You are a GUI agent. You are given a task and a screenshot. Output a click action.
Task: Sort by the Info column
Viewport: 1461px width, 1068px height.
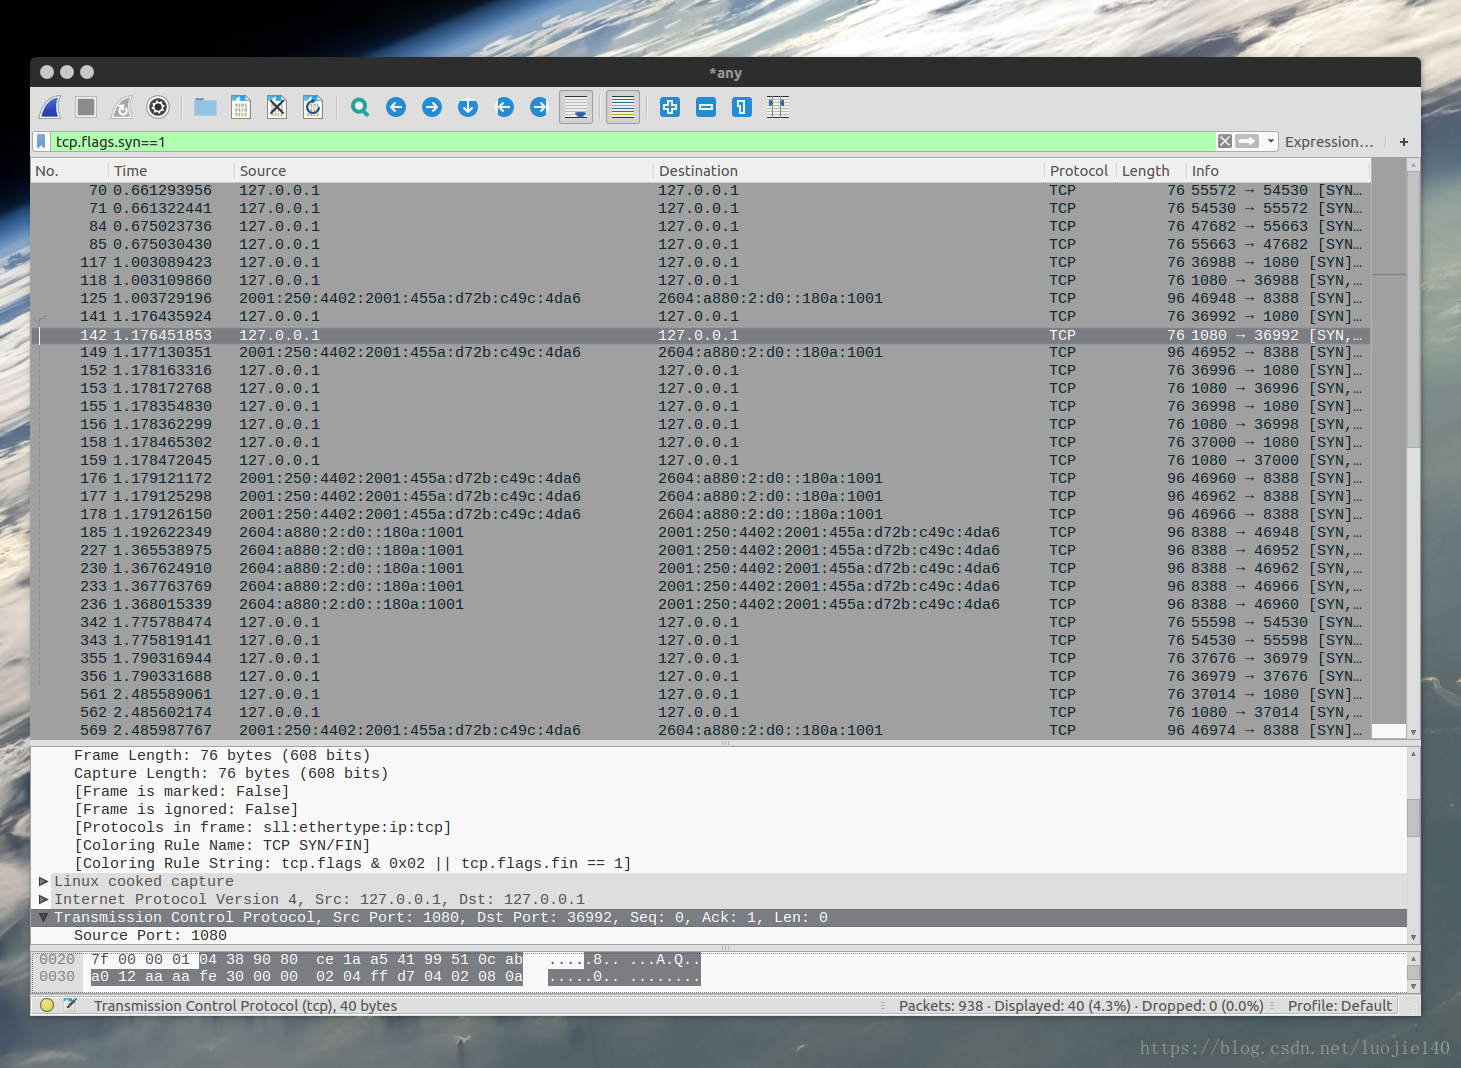[x=1279, y=171]
